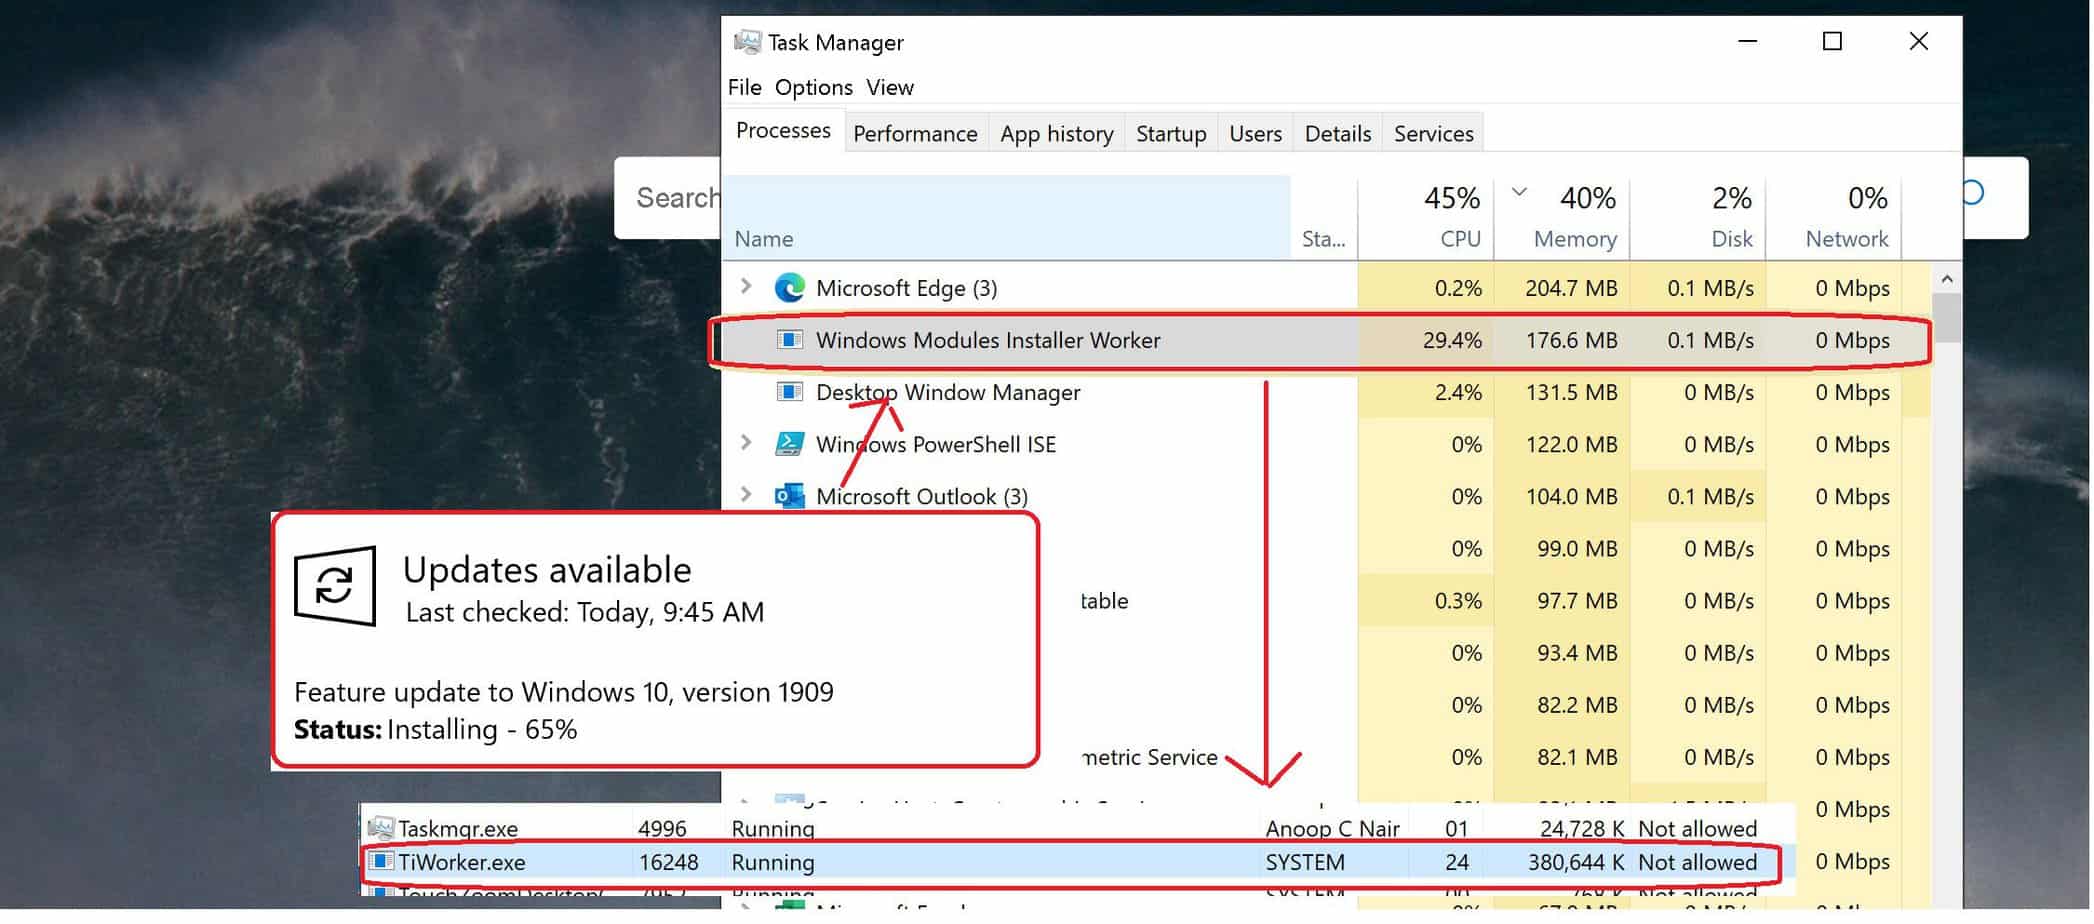Close the Task Manager window

point(1918,41)
